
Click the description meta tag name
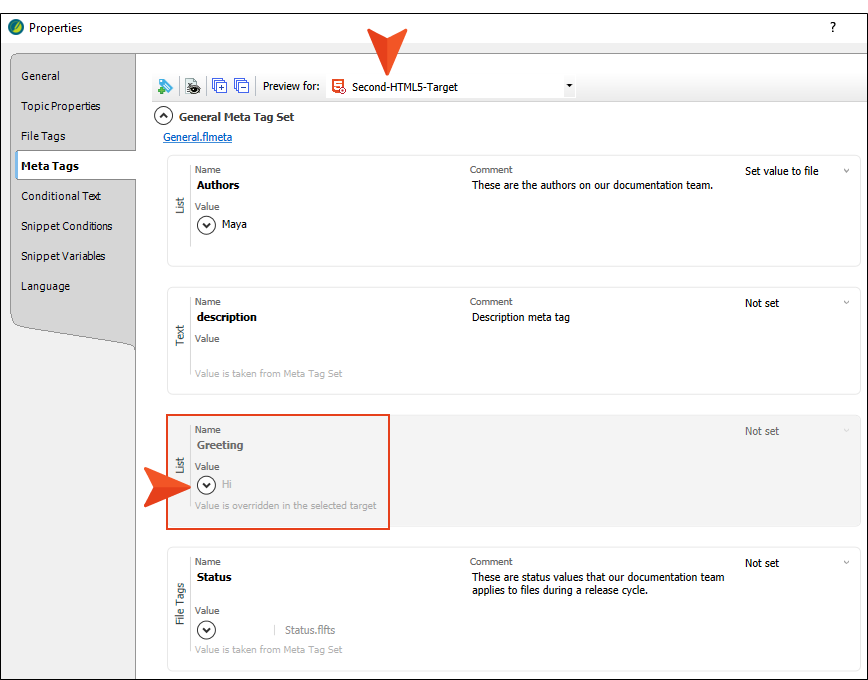point(227,317)
